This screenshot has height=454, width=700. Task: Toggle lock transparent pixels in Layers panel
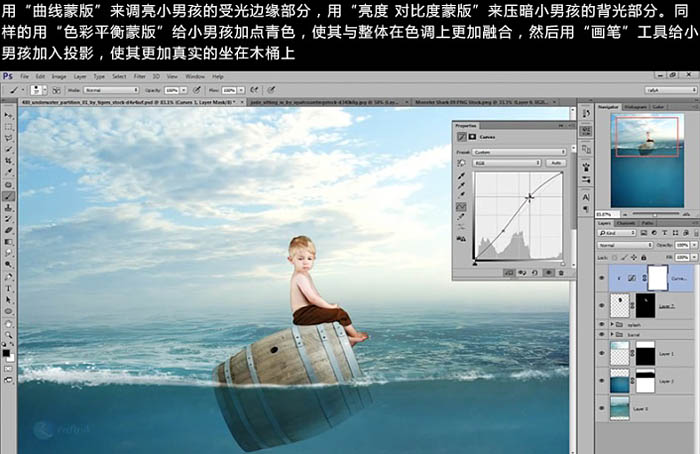[x=615, y=258]
